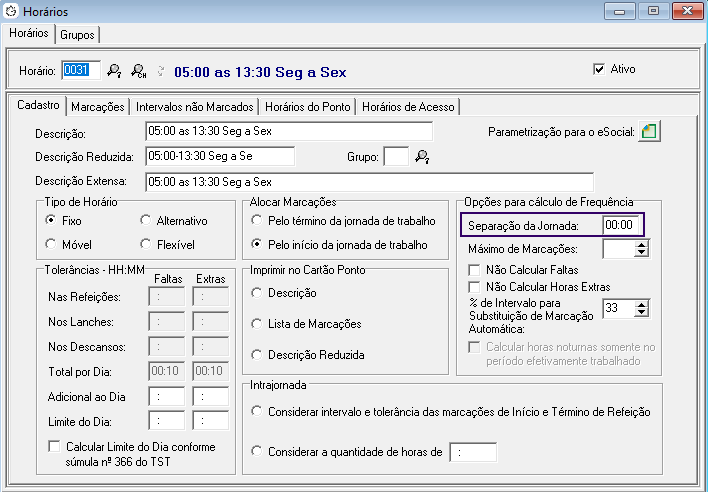Open the eSocial parametrization icon button

pyautogui.click(x=649, y=132)
